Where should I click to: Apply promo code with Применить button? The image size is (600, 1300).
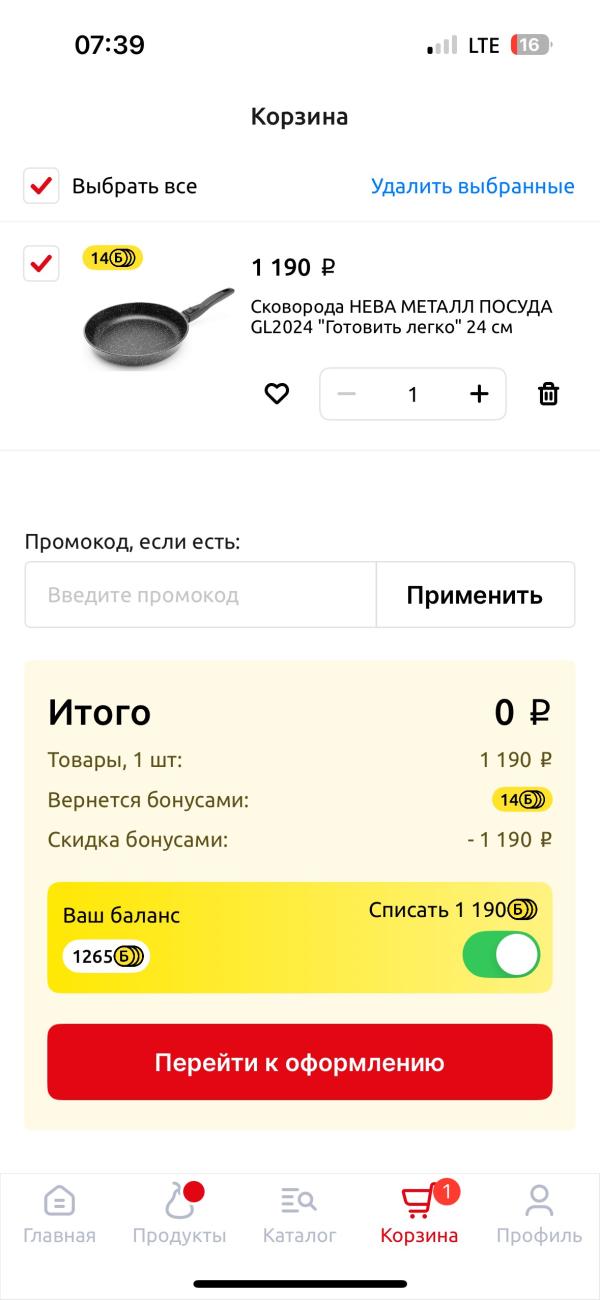(x=475, y=595)
